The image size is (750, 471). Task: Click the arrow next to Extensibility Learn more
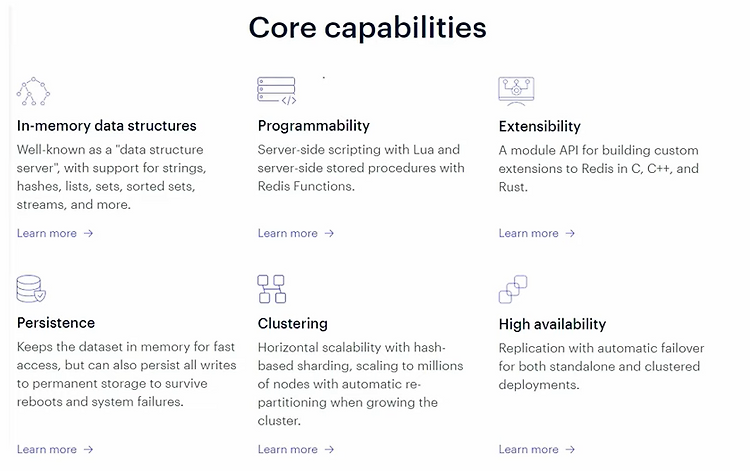570,233
